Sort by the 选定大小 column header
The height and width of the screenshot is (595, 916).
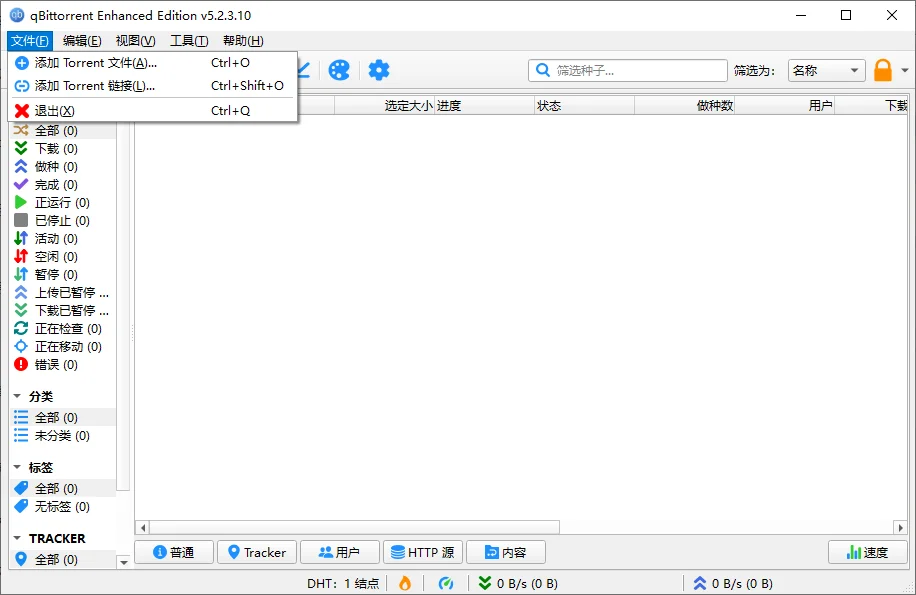pyautogui.click(x=384, y=106)
